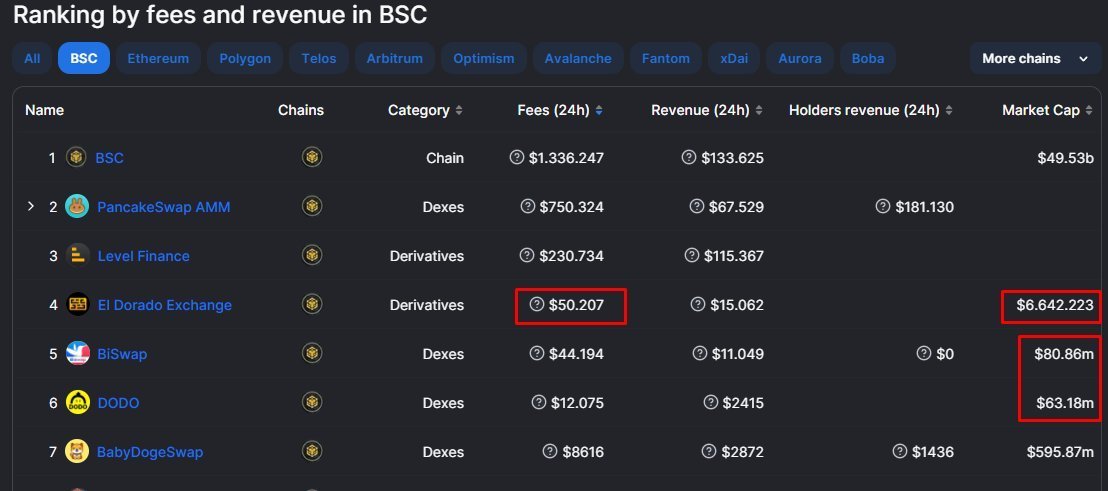Click chain icon in DODO row
Viewport: 1108px width, 491px height.
point(312,402)
